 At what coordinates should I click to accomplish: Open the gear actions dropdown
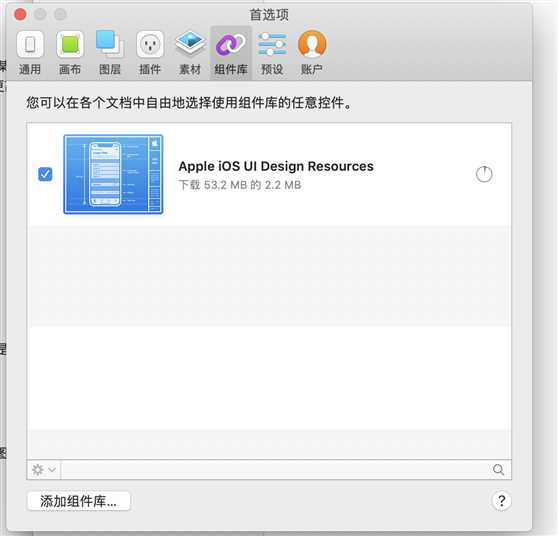(x=44, y=469)
